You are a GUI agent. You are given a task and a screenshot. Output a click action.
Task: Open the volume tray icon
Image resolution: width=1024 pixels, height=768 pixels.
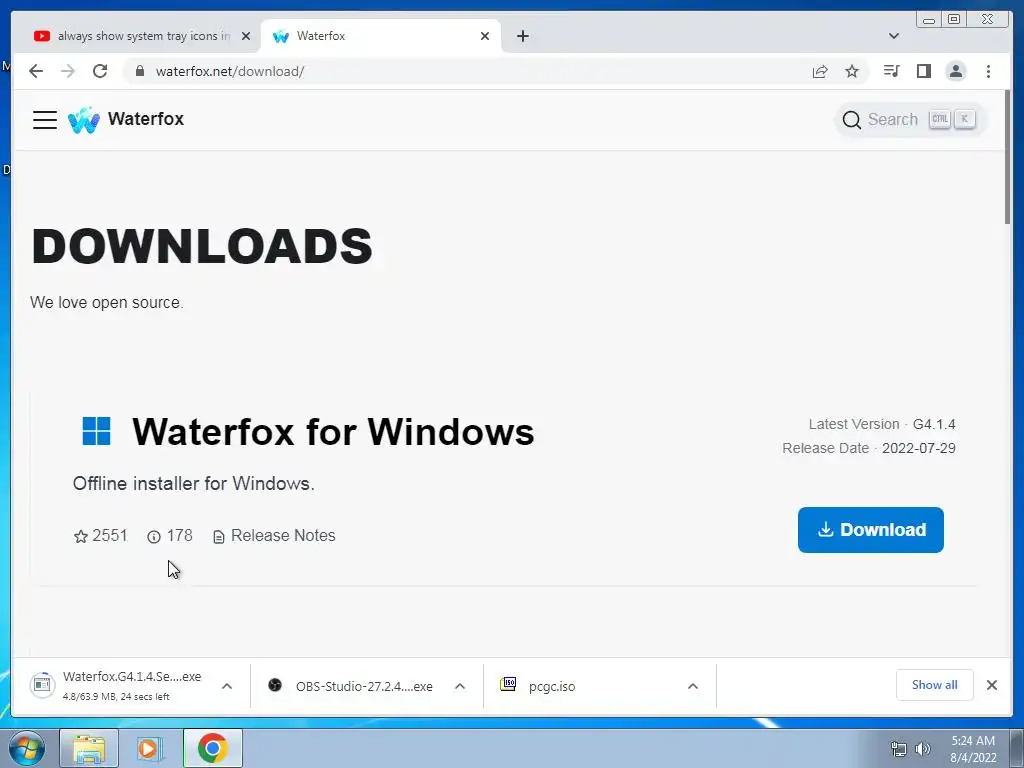(x=922, y=749)
